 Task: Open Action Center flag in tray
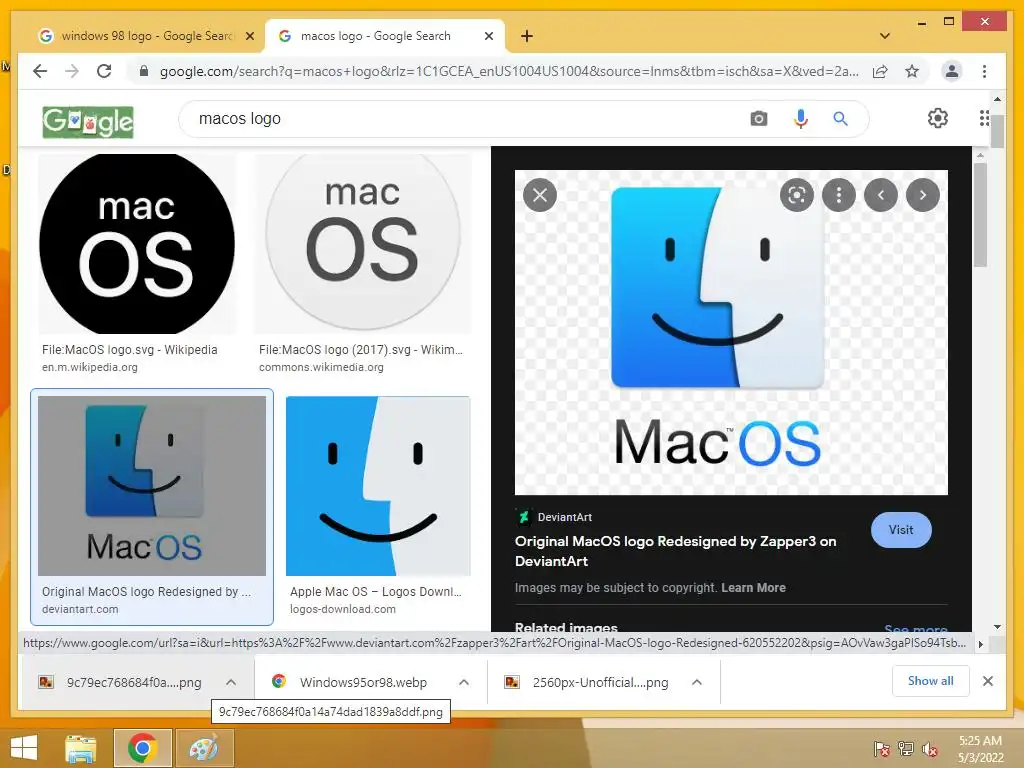(881, 749)
